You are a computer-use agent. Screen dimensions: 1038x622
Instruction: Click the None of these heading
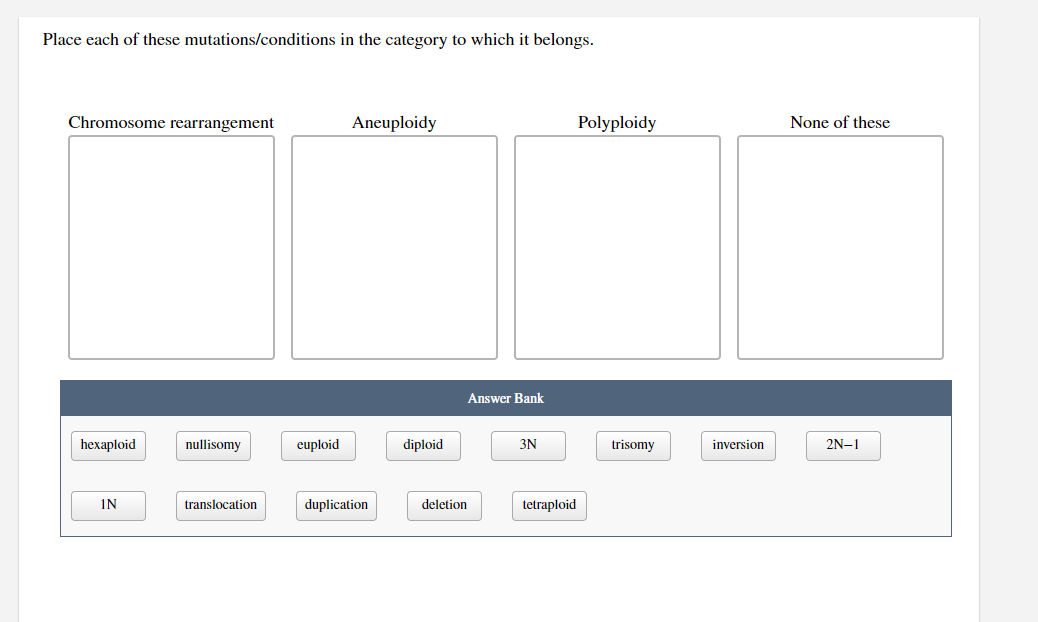840,122
